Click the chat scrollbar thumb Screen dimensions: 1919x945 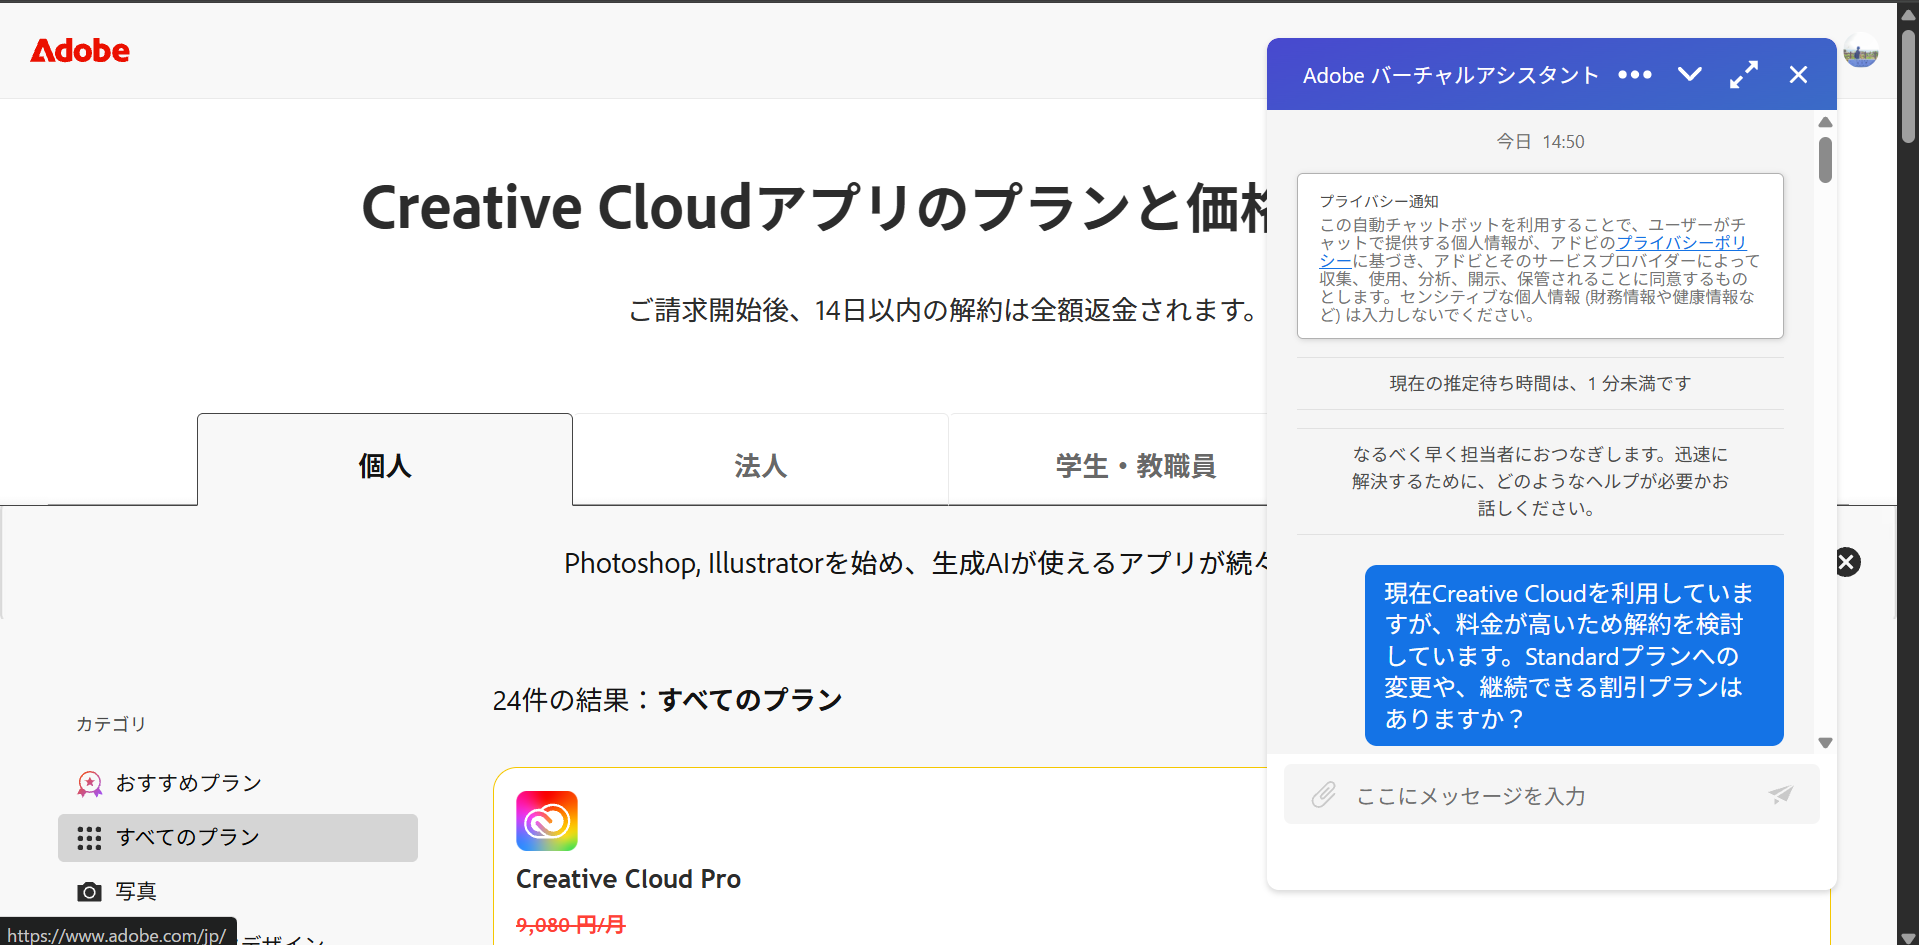click(x=1825, y=160)
